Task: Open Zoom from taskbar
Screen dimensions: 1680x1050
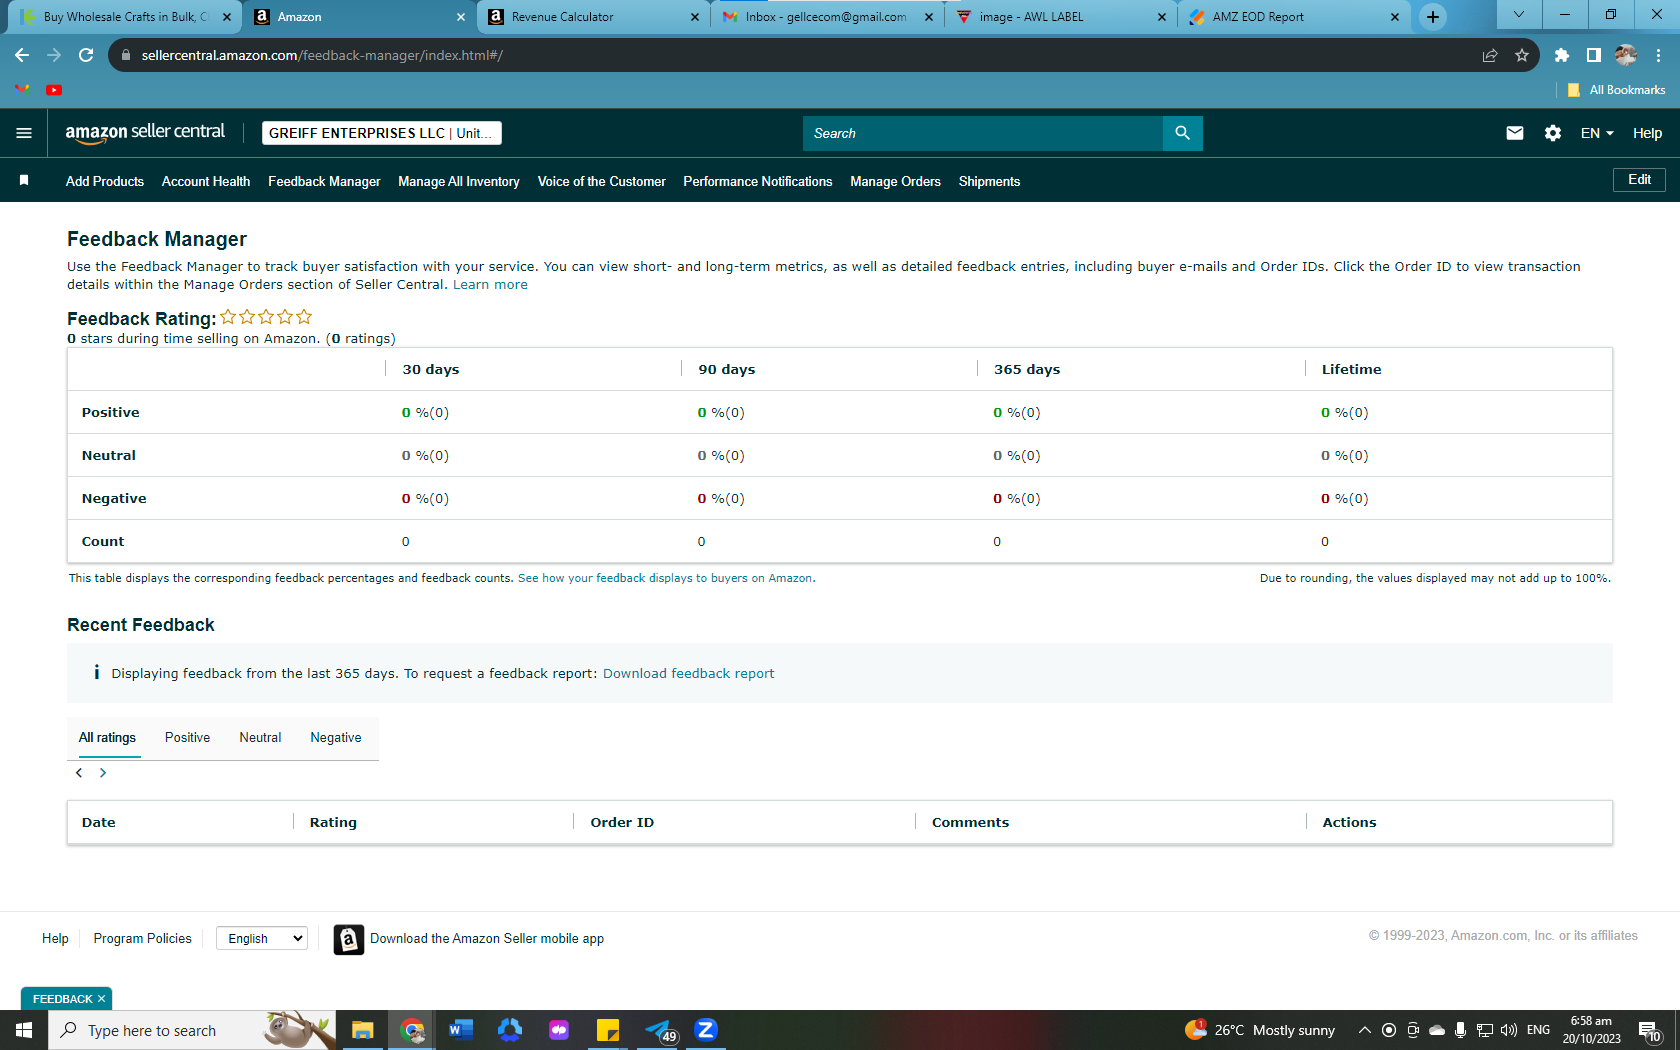Action: coord(706,1030)
